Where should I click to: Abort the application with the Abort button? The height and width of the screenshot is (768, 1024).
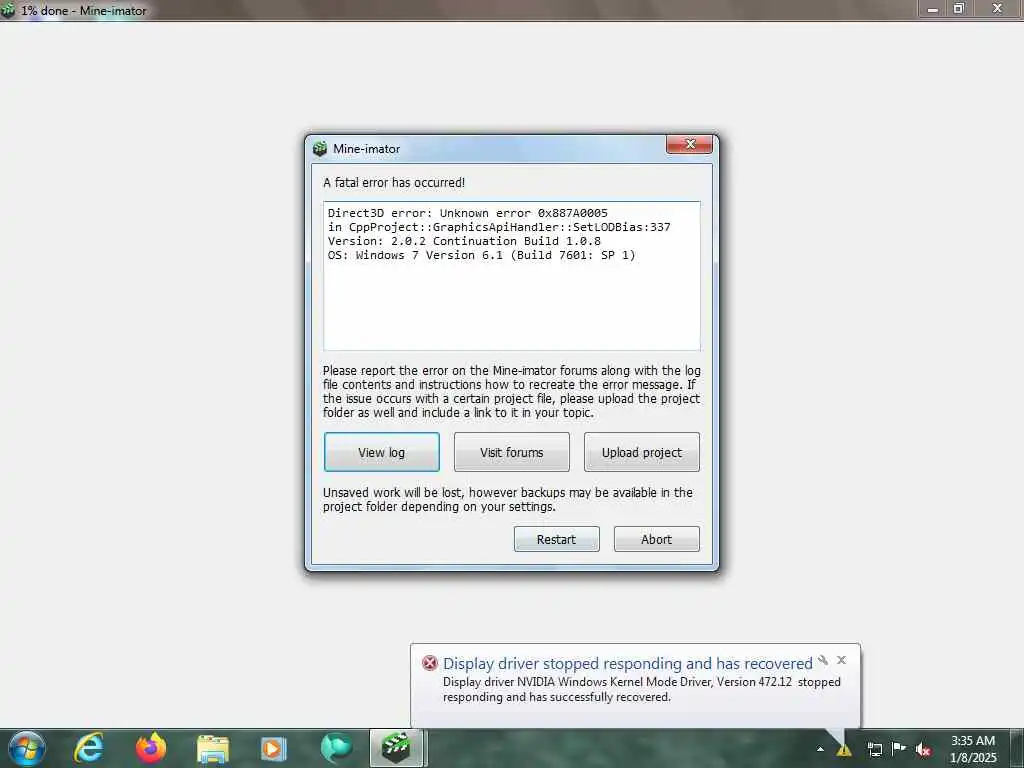656,539
